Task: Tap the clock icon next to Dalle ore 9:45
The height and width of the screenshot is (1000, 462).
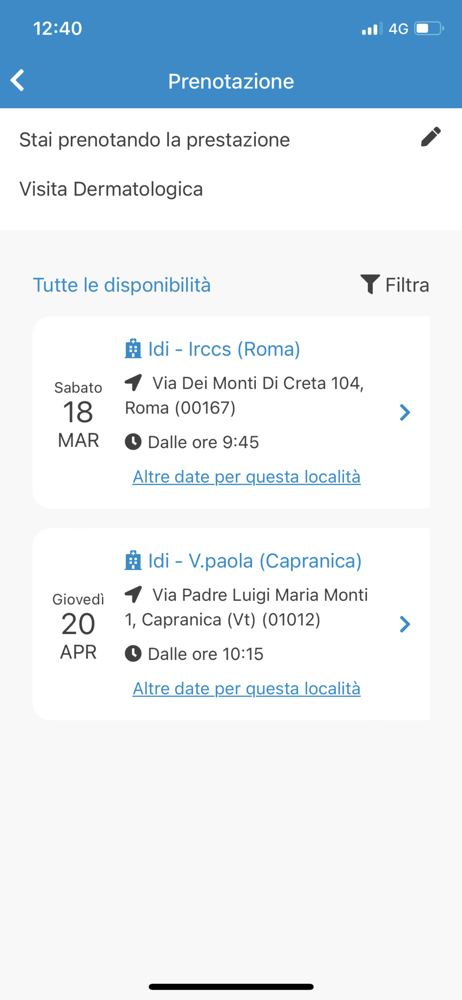Action: 133,442
